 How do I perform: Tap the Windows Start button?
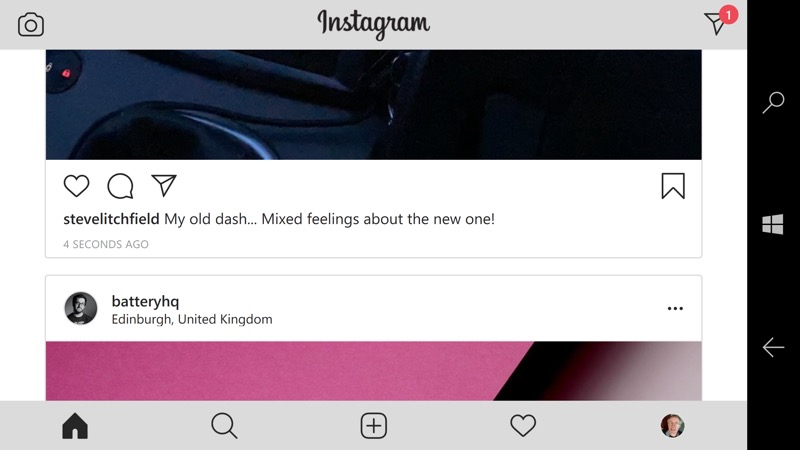773,224
